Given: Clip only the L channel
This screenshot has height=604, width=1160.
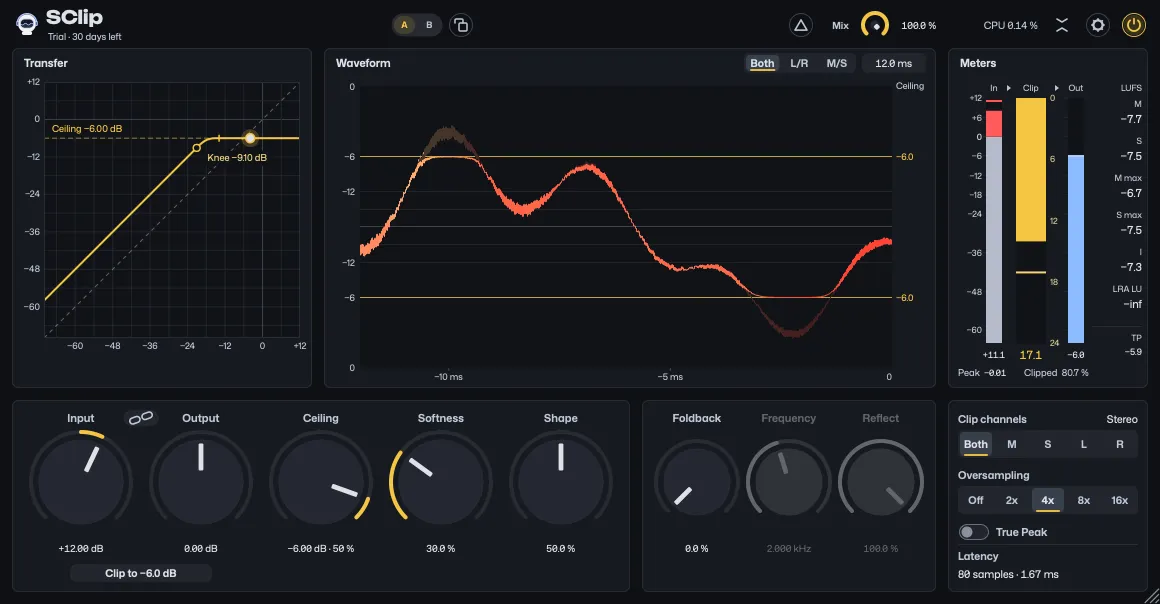Looking at the screenshot, I should tap(1084, 444).
